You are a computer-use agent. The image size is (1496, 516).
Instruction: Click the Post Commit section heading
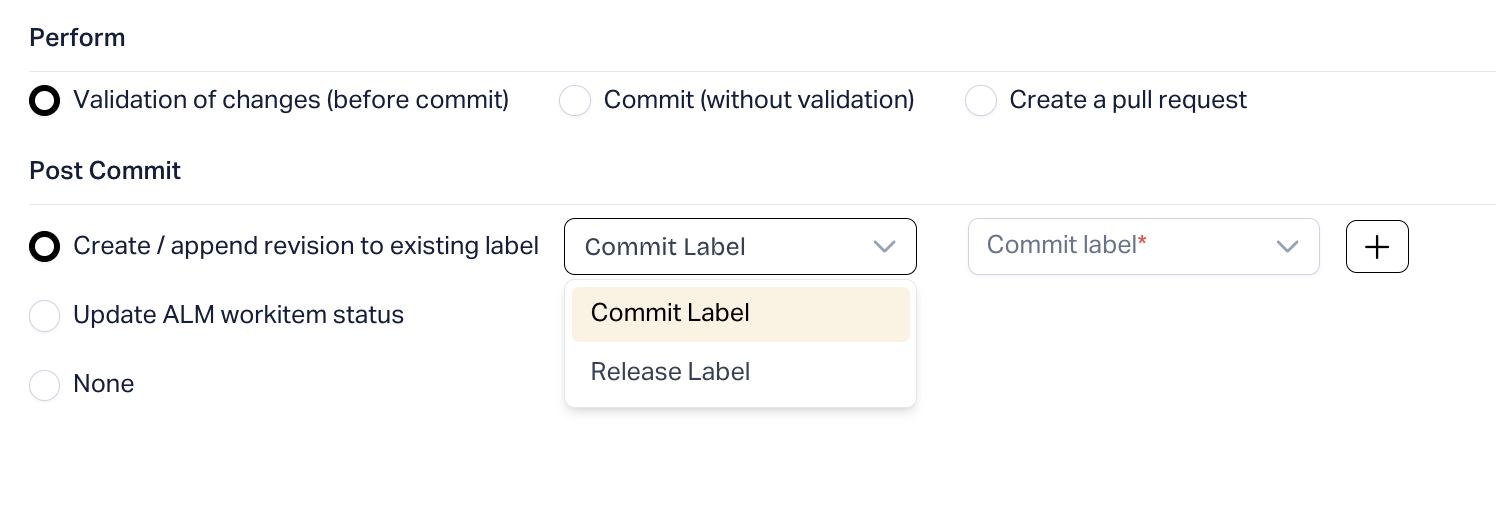pyautogui.click(x=105, y=170)
